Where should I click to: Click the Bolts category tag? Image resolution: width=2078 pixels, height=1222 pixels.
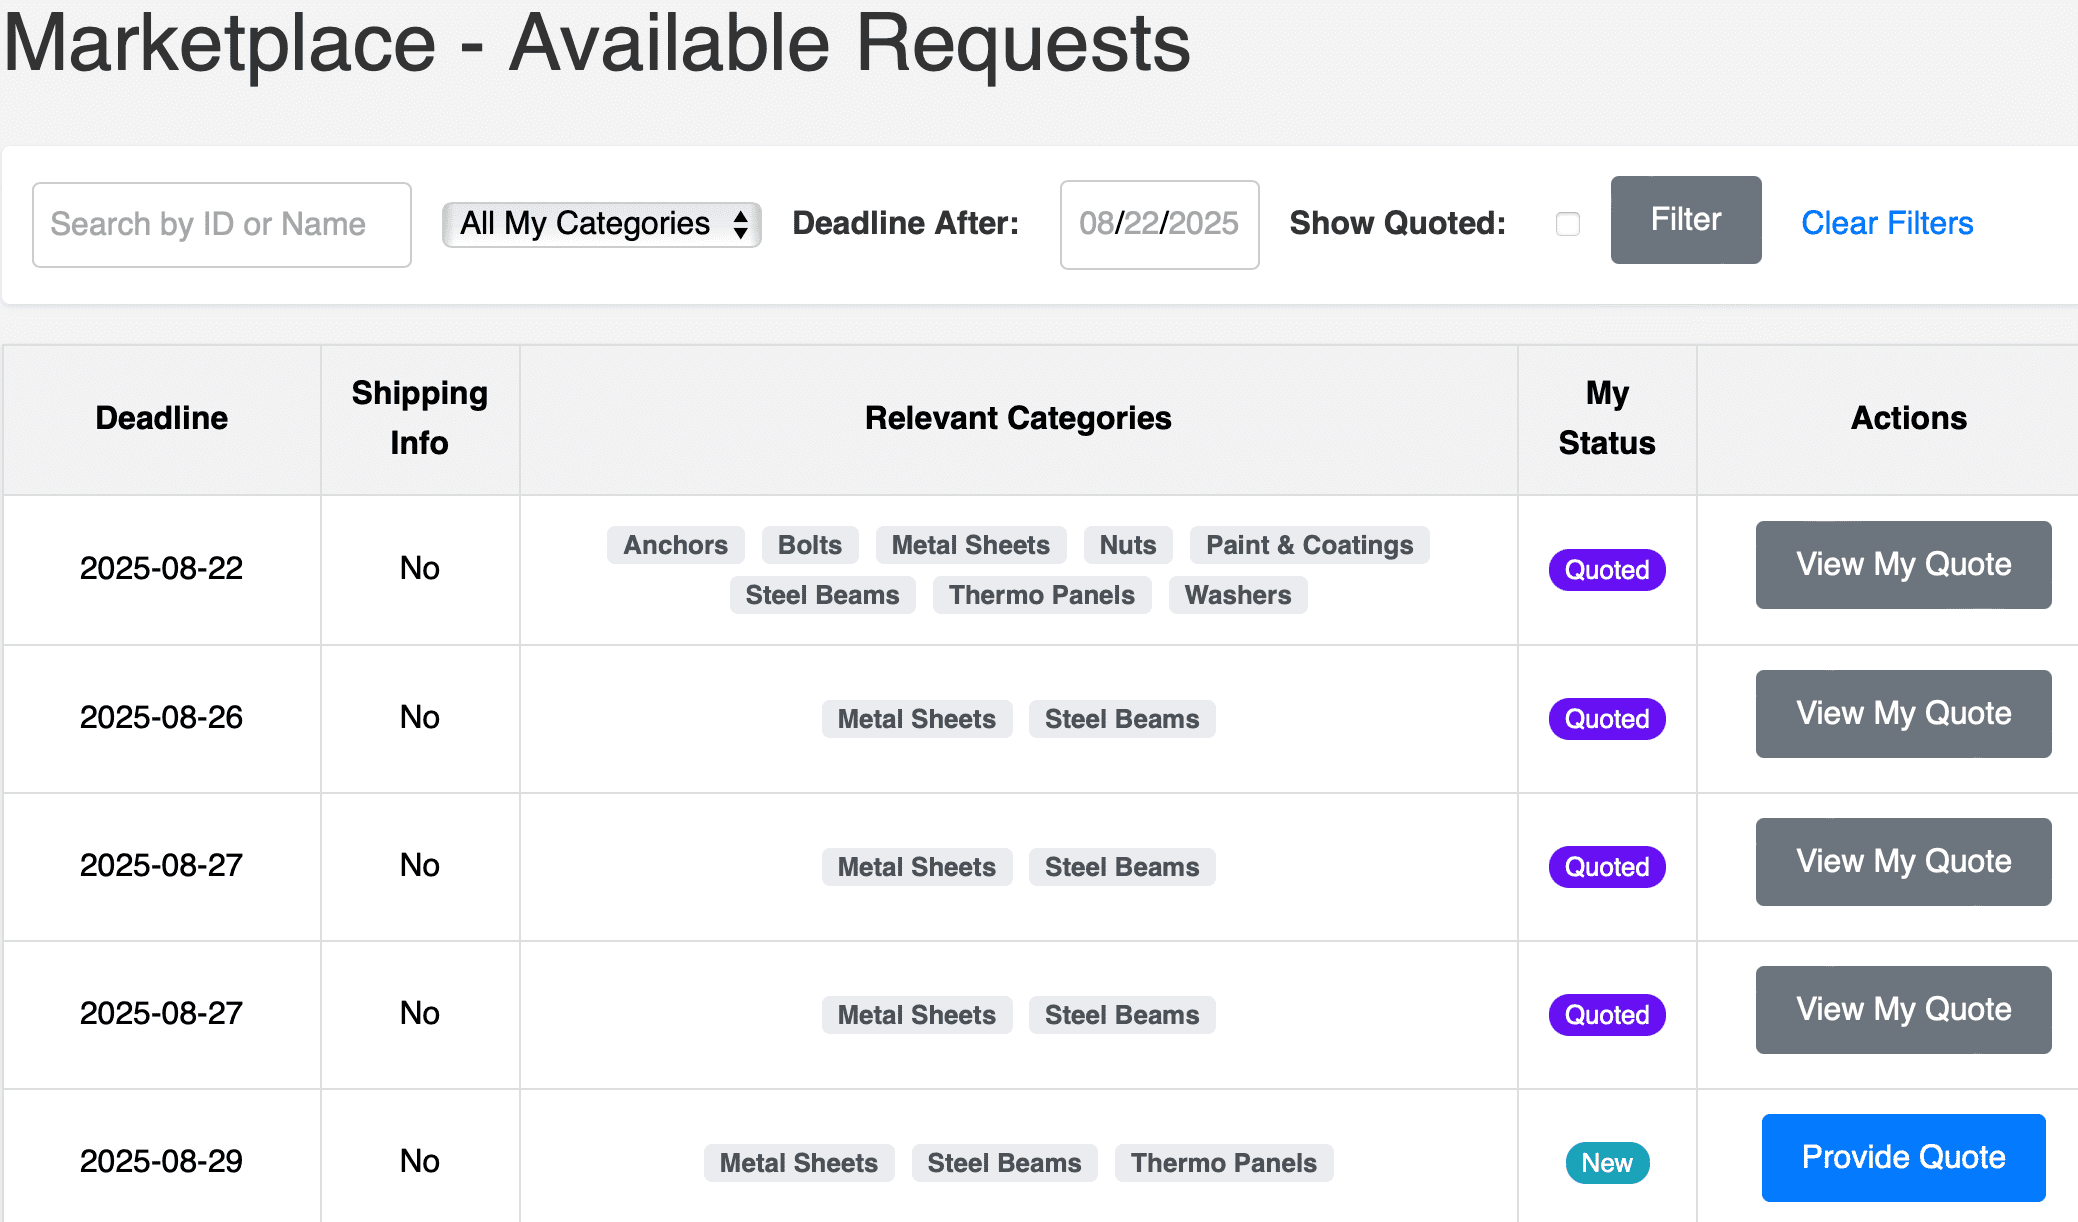click(x=809, y=545)
